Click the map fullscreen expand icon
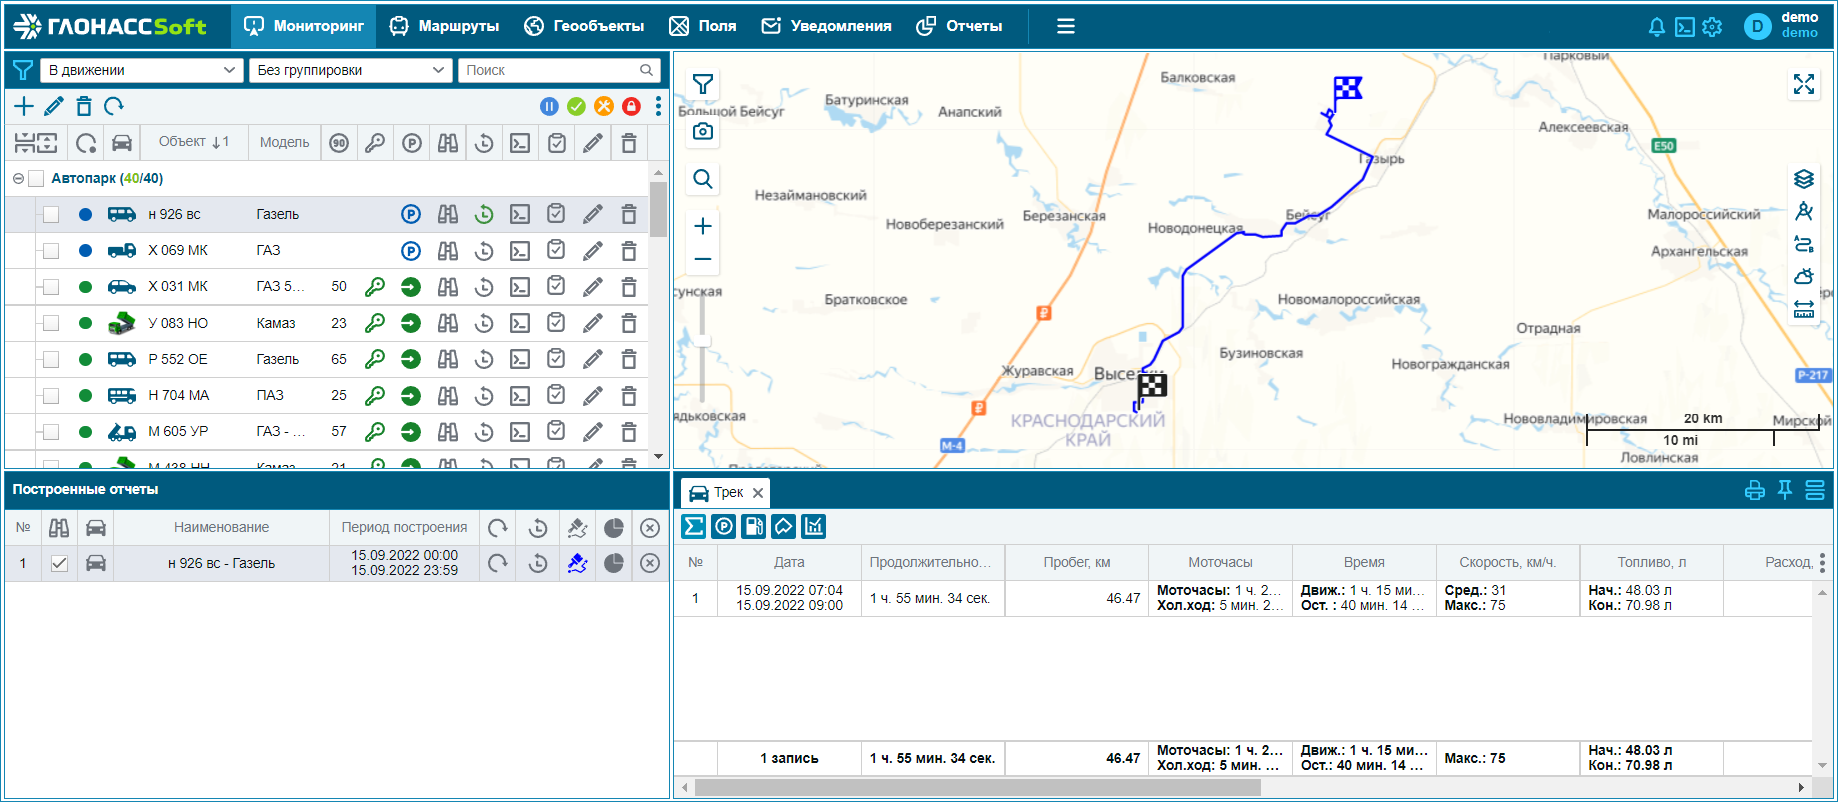 click(x=1803, y=84)
